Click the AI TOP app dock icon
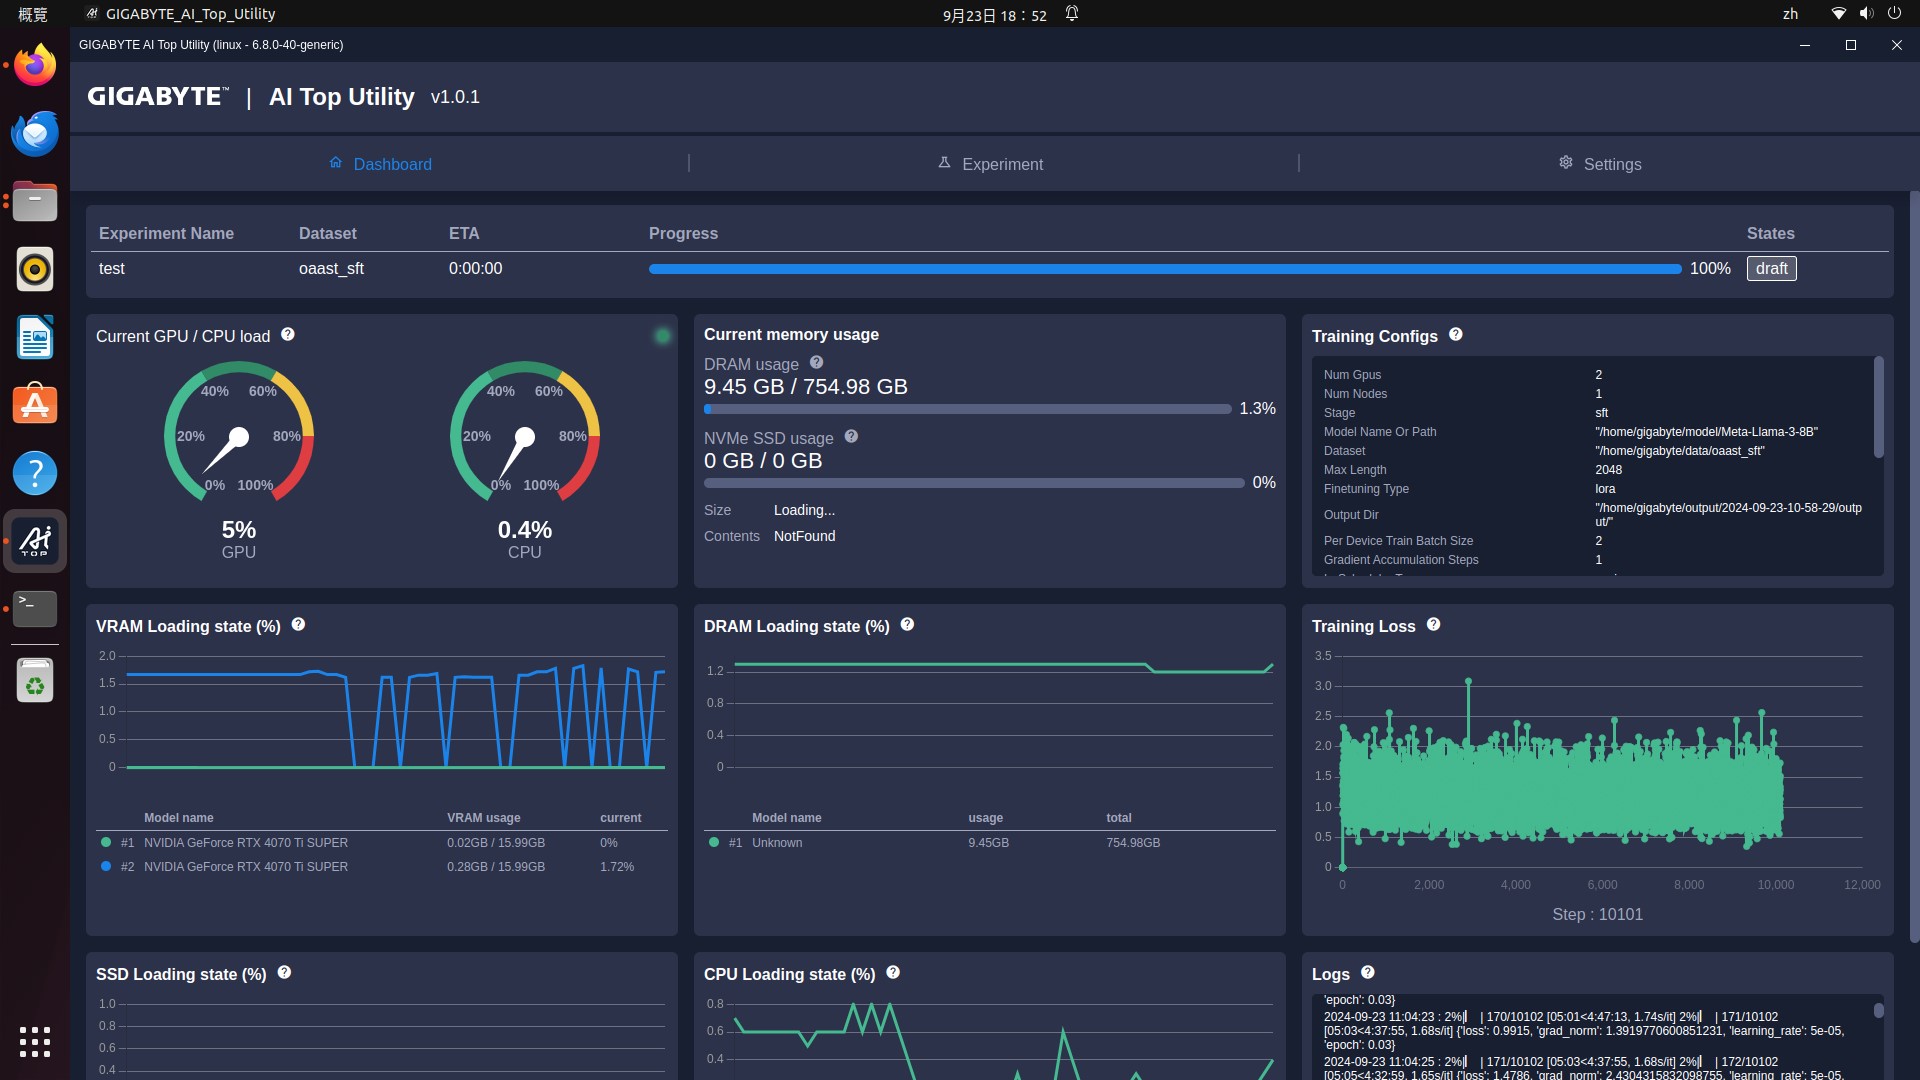 (x=35, y=541)
